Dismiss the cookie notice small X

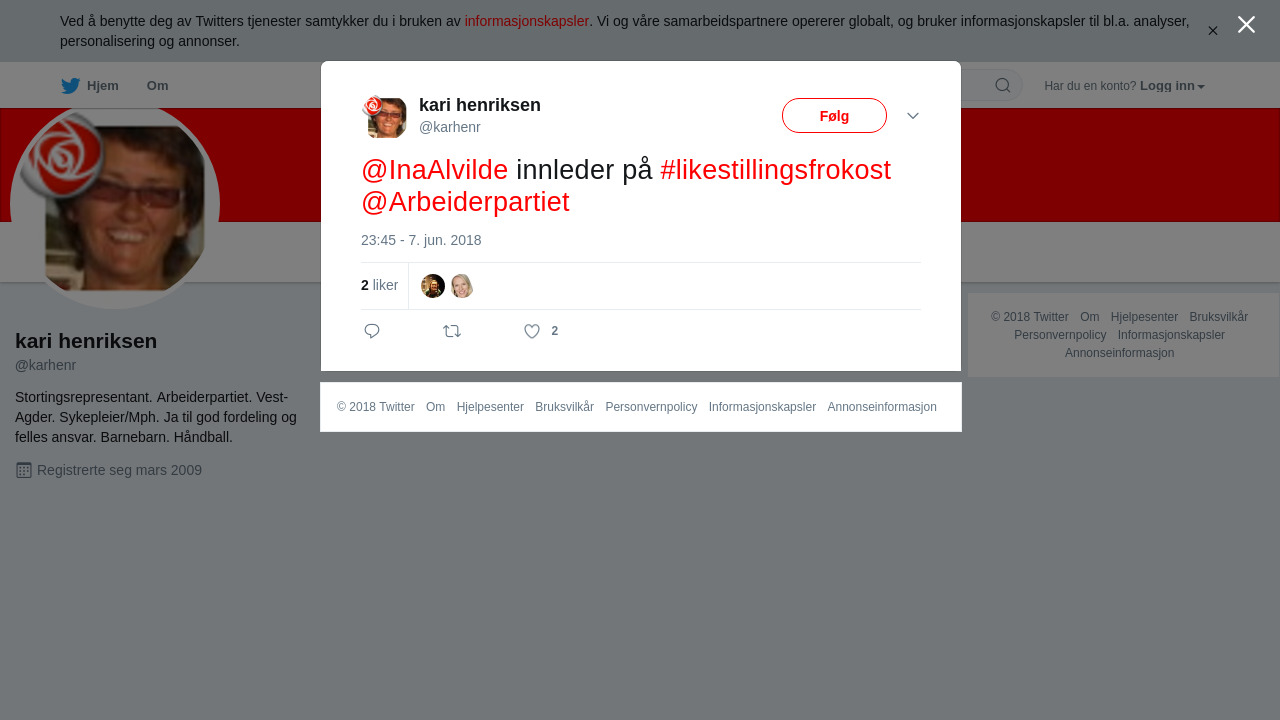pyautogui.click(x=1213, y=31)
